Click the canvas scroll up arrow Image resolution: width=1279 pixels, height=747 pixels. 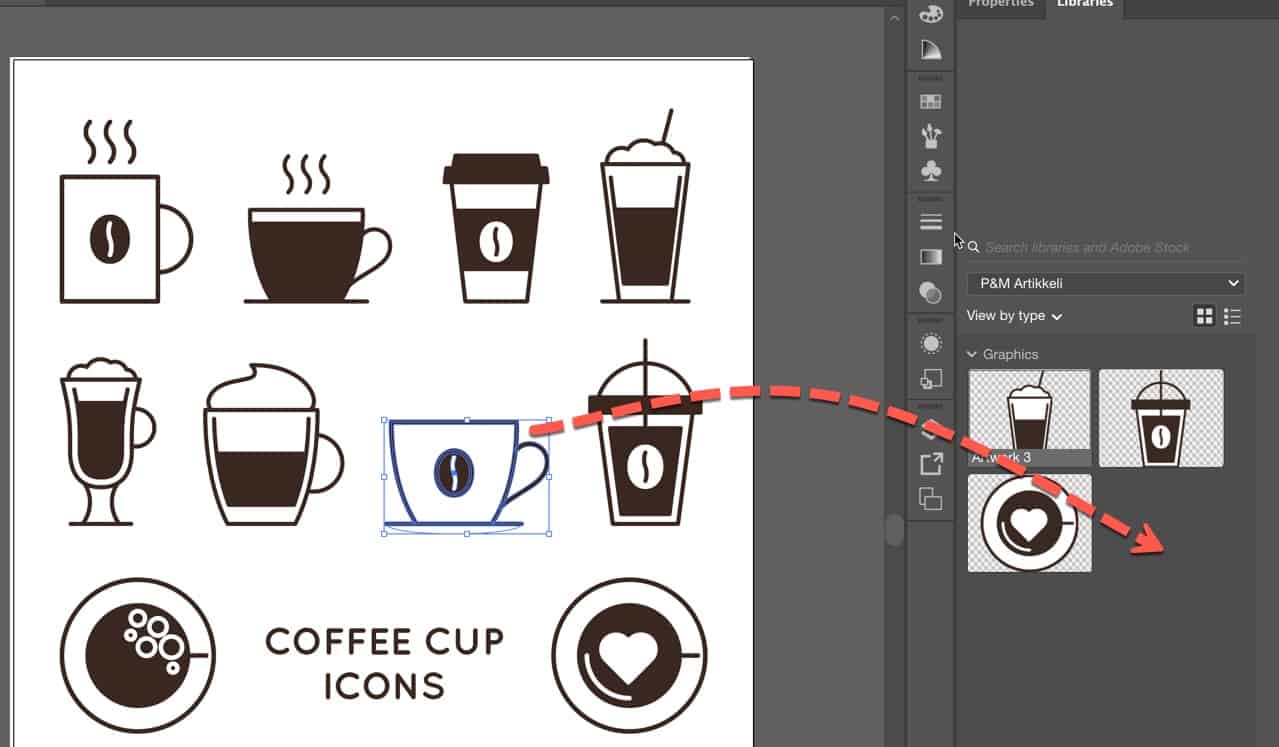894,18
